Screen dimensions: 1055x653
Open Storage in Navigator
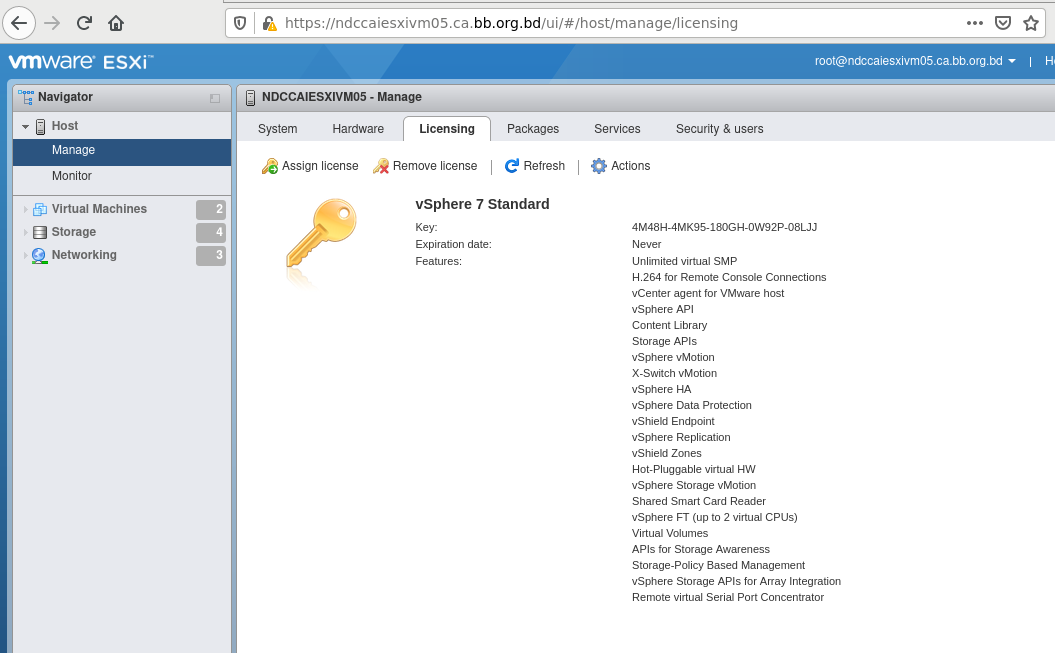point(73,231)
